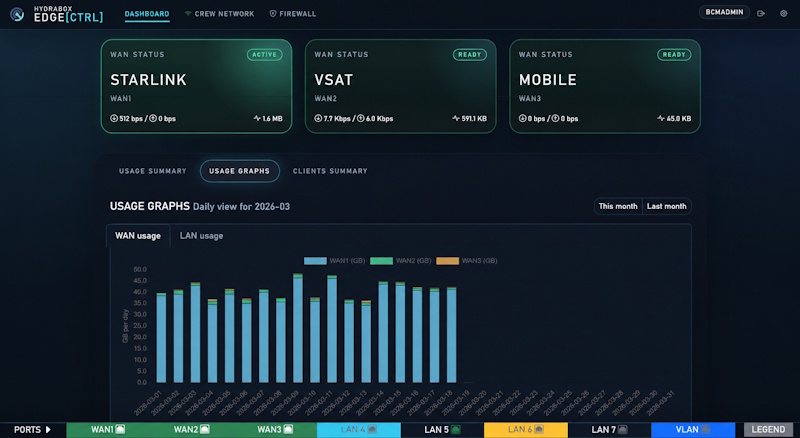
Task: Toggle WAN1 (GB) legend color swatch
Action: tap(315, 261)
